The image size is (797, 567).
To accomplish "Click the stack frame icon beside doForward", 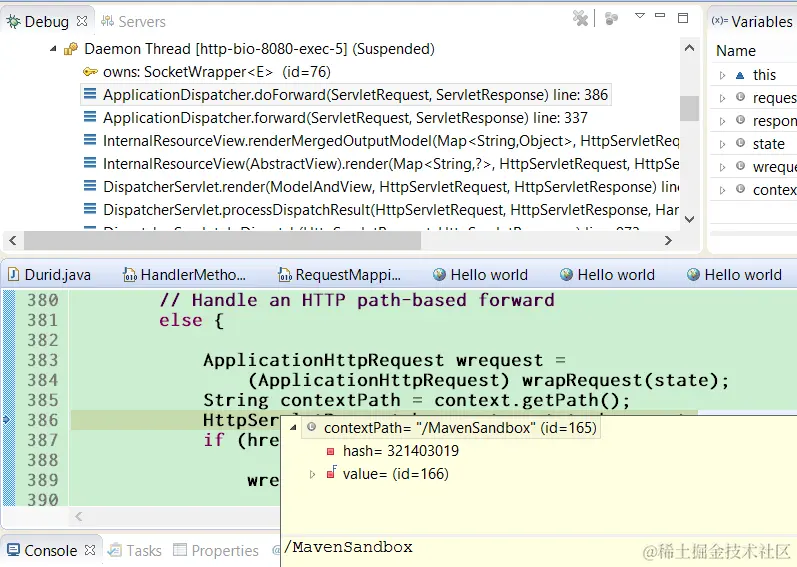I will pyautogui.click(x=90, y=94).
